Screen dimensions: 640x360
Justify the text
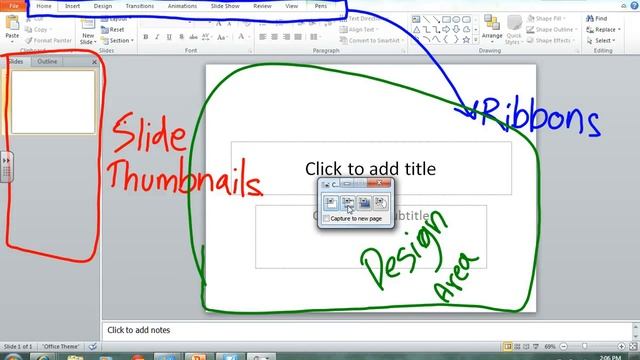pos(298,37)
